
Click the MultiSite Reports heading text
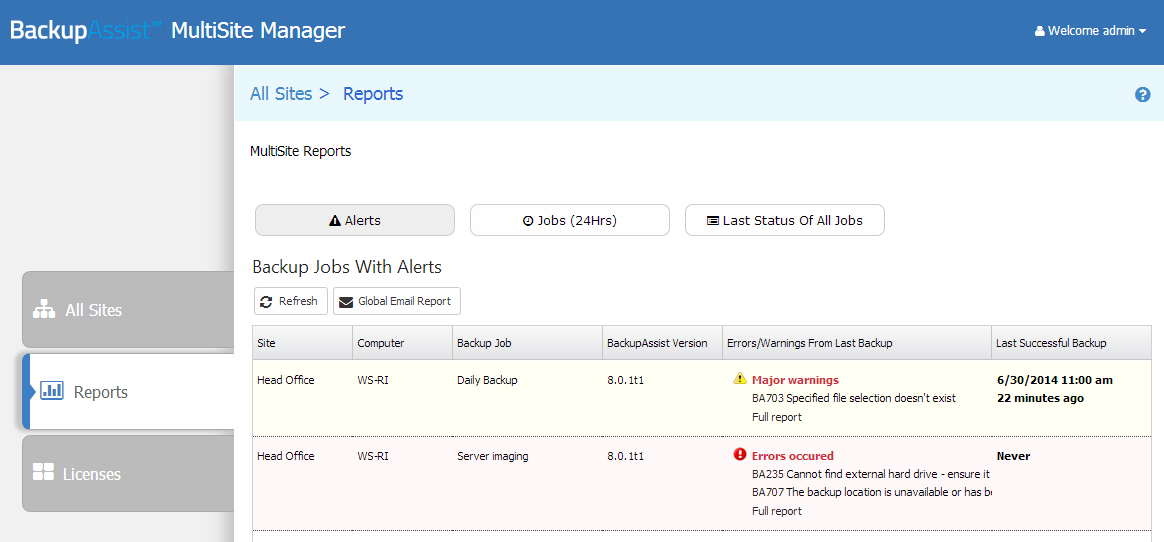[301, 151]
